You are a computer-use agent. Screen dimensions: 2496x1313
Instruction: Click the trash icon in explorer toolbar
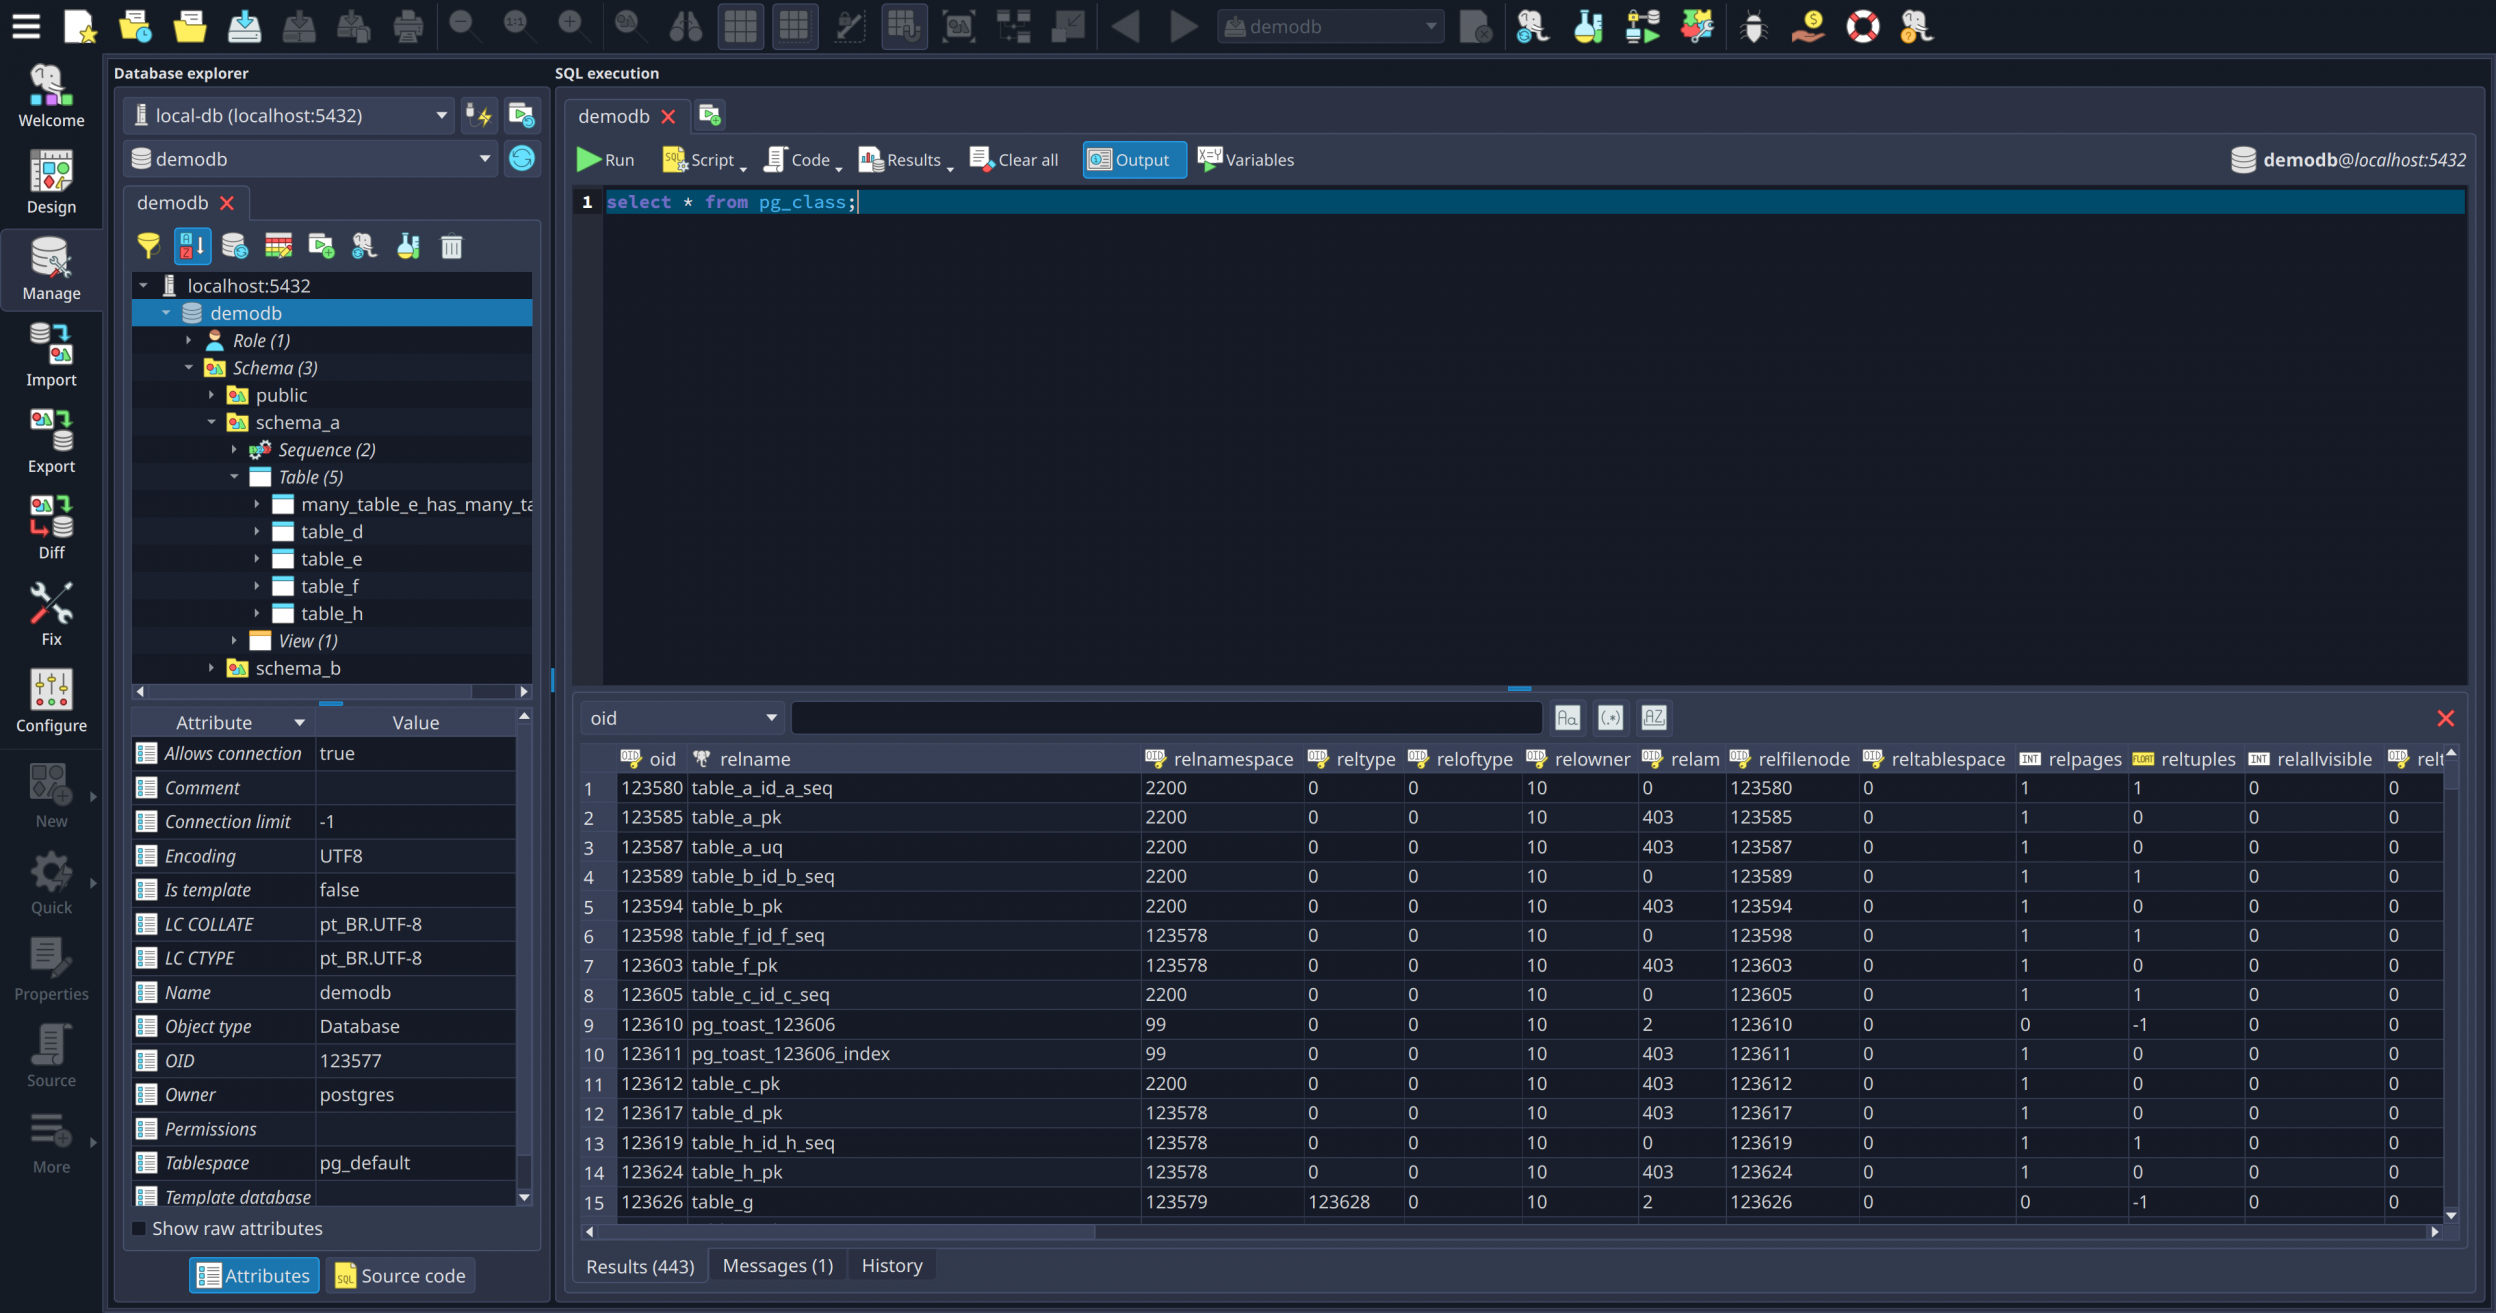tap(452, 246)
